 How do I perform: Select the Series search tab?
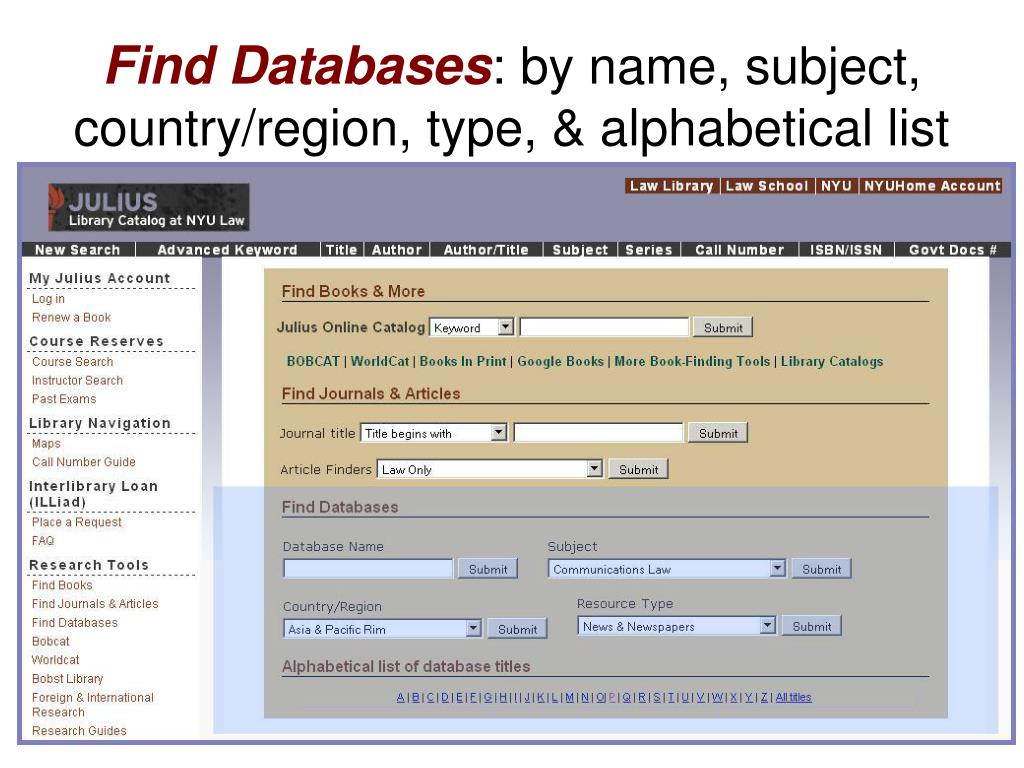[x=648, y=249]
